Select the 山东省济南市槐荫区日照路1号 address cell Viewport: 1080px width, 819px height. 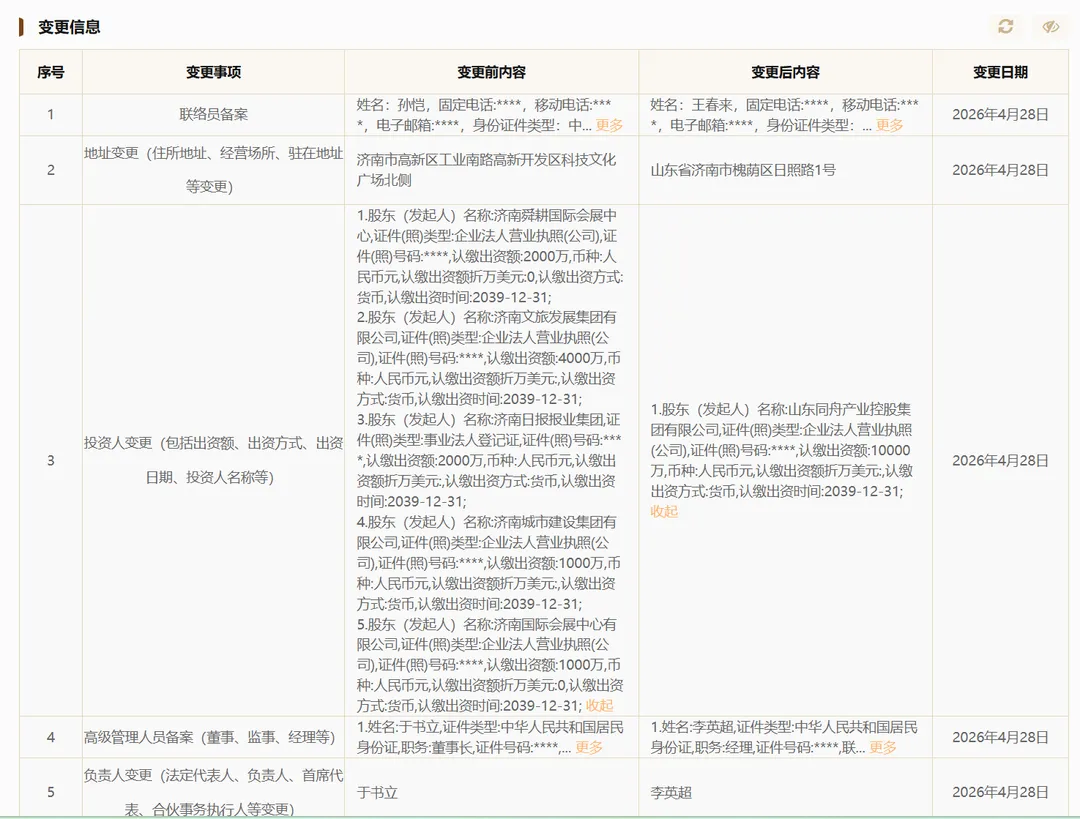743,170
